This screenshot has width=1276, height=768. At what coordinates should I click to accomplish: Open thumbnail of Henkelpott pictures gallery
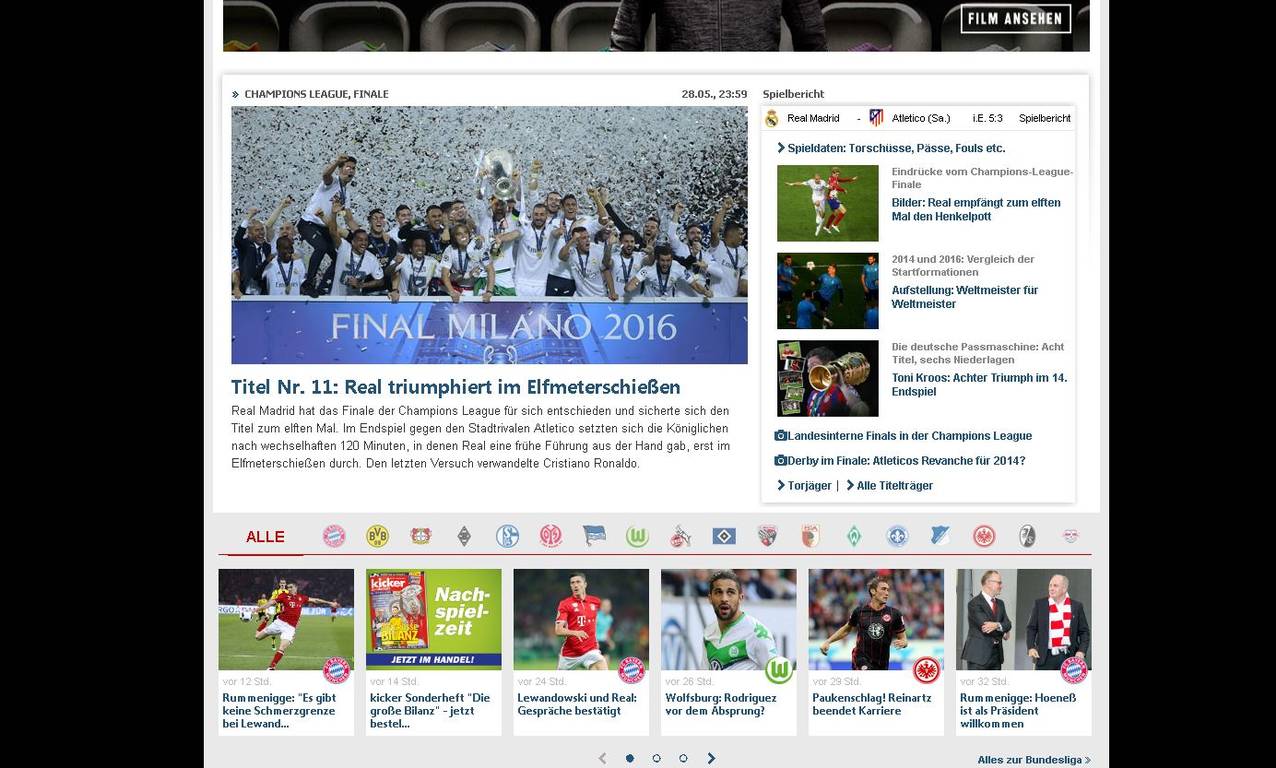pyautogui.click(x=828, y=203)
